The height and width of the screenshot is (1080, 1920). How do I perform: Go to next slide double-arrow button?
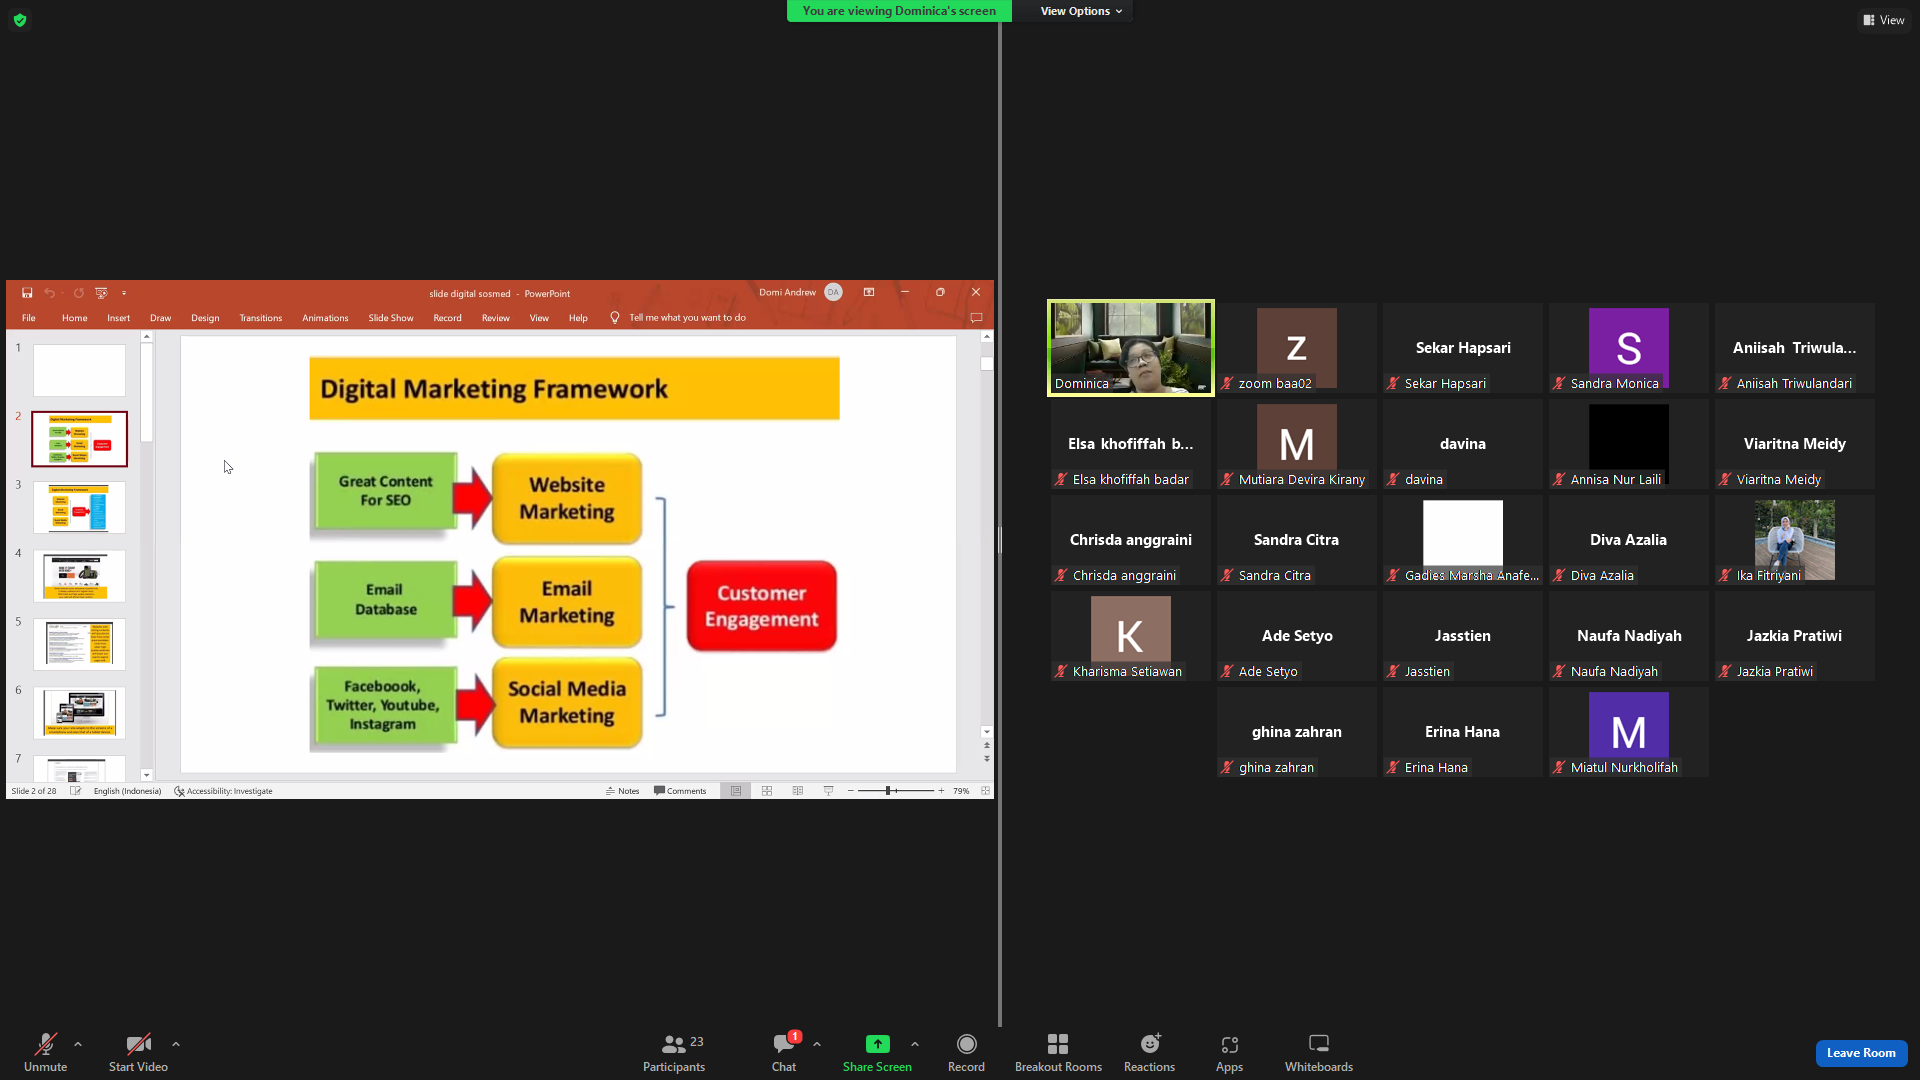pos(987,759)
